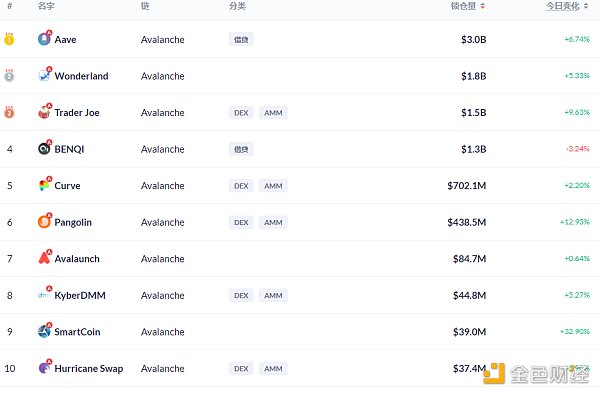Click the Trader Joe logo icon
600x395 pixels.
pos(44,112)
